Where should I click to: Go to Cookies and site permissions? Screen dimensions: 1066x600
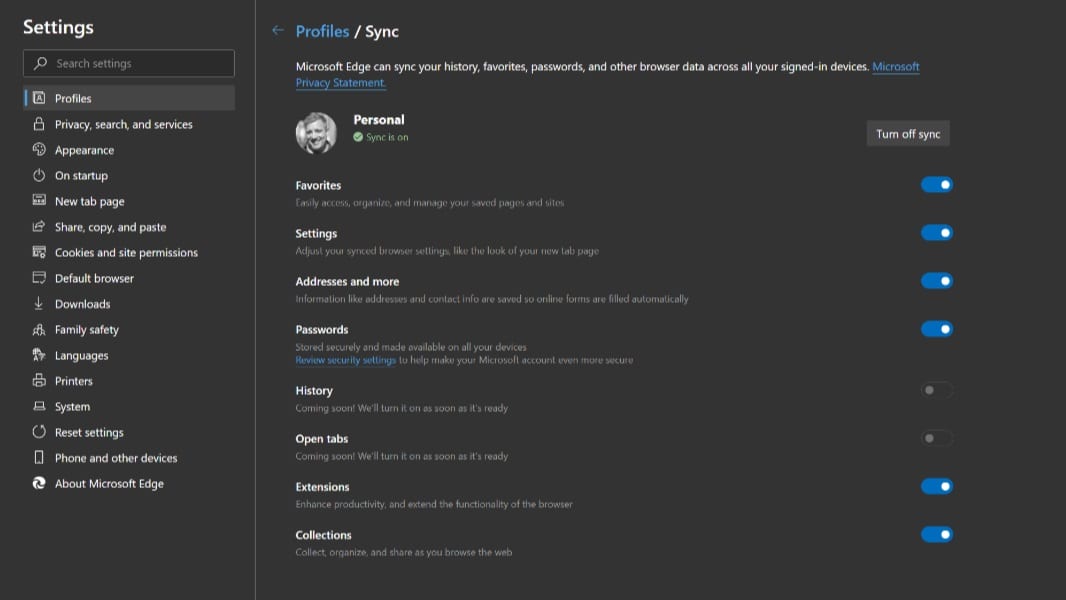click(126, 253)
